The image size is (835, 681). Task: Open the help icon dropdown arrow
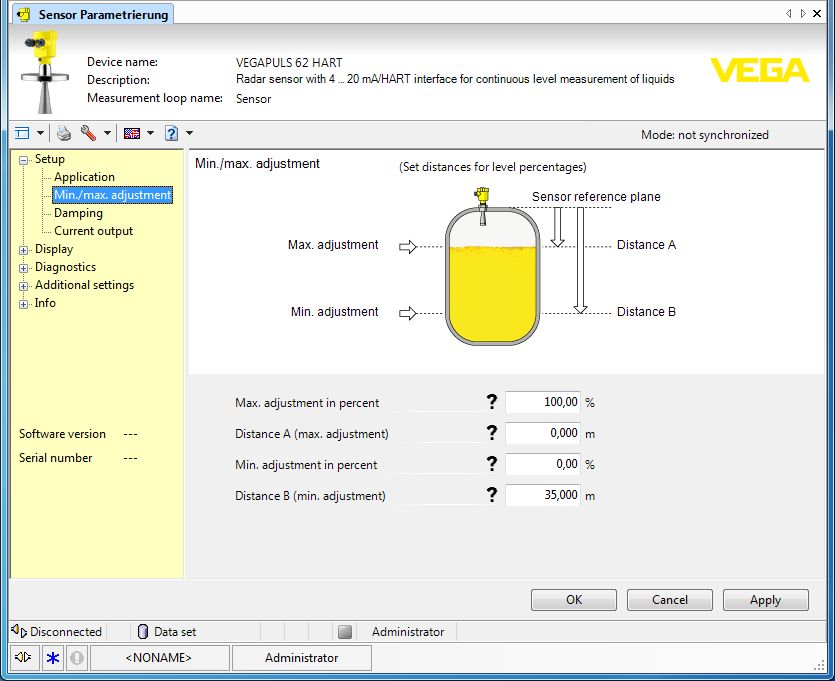point(190,133)
